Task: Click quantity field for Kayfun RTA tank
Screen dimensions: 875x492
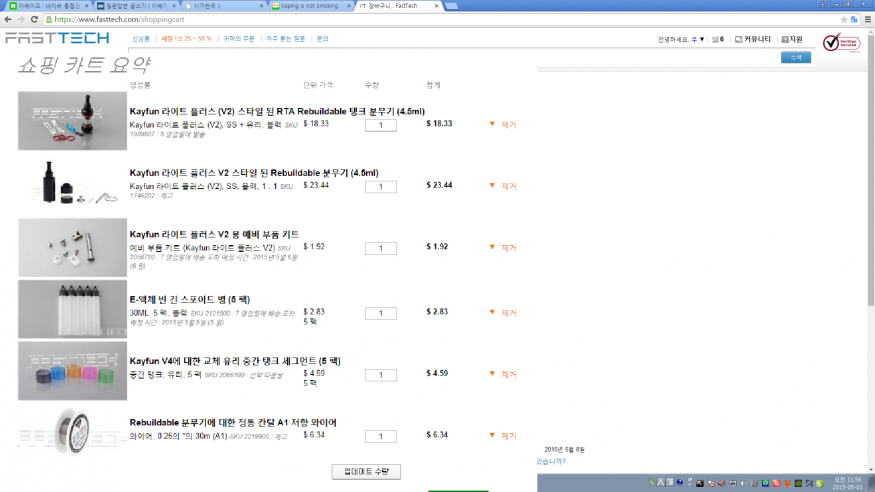Action: tap(381, 125)
